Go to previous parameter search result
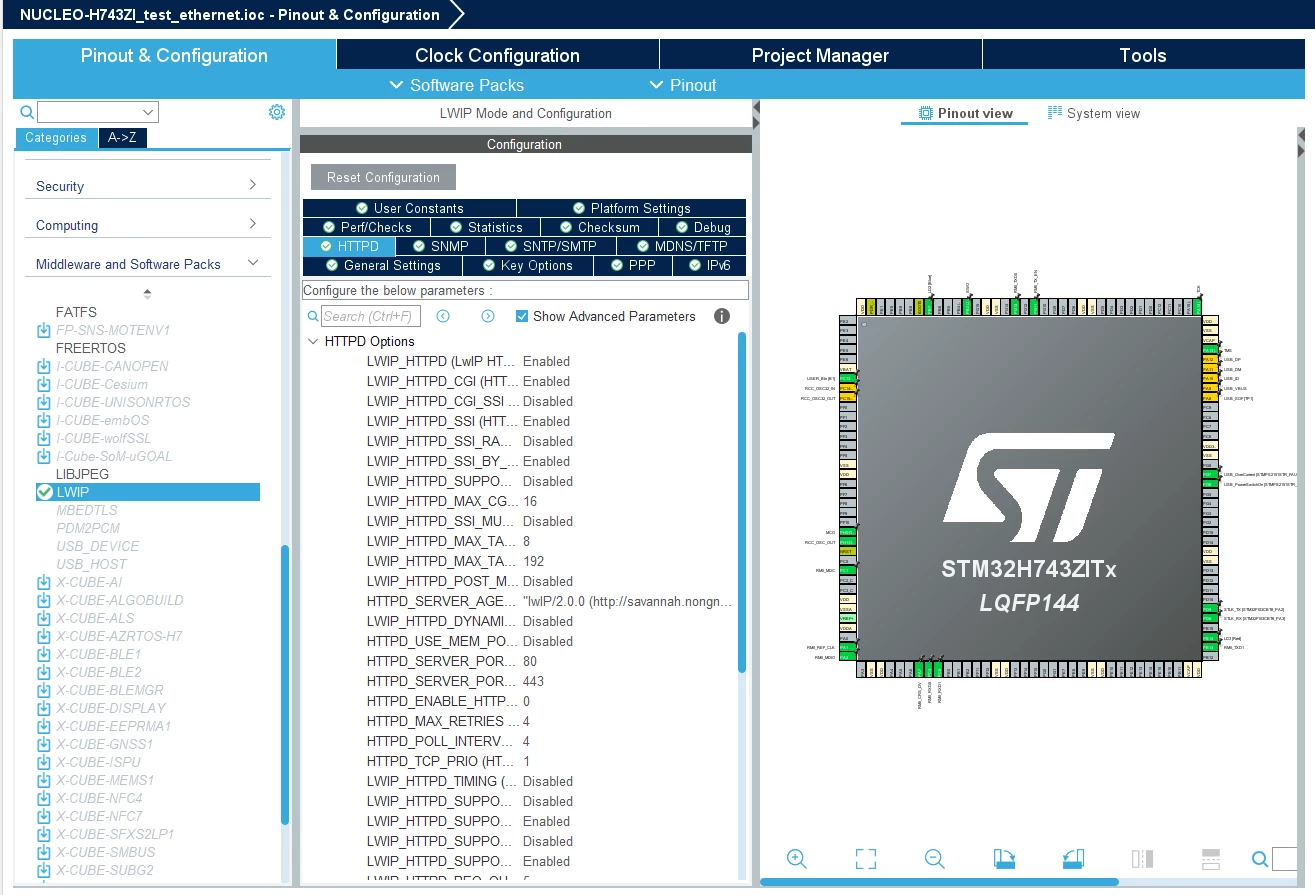Screen dimensions: 1315x895 pos(443,316)
